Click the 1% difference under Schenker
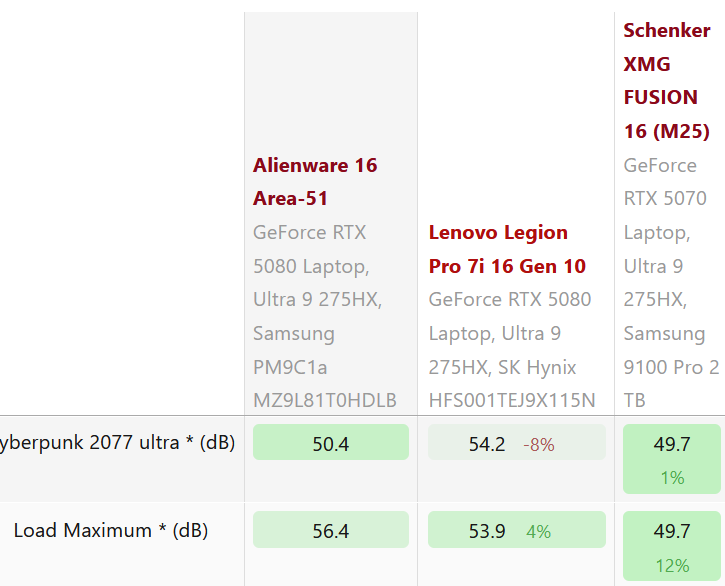This screenshot has height=586, width=725. point(672,478)
